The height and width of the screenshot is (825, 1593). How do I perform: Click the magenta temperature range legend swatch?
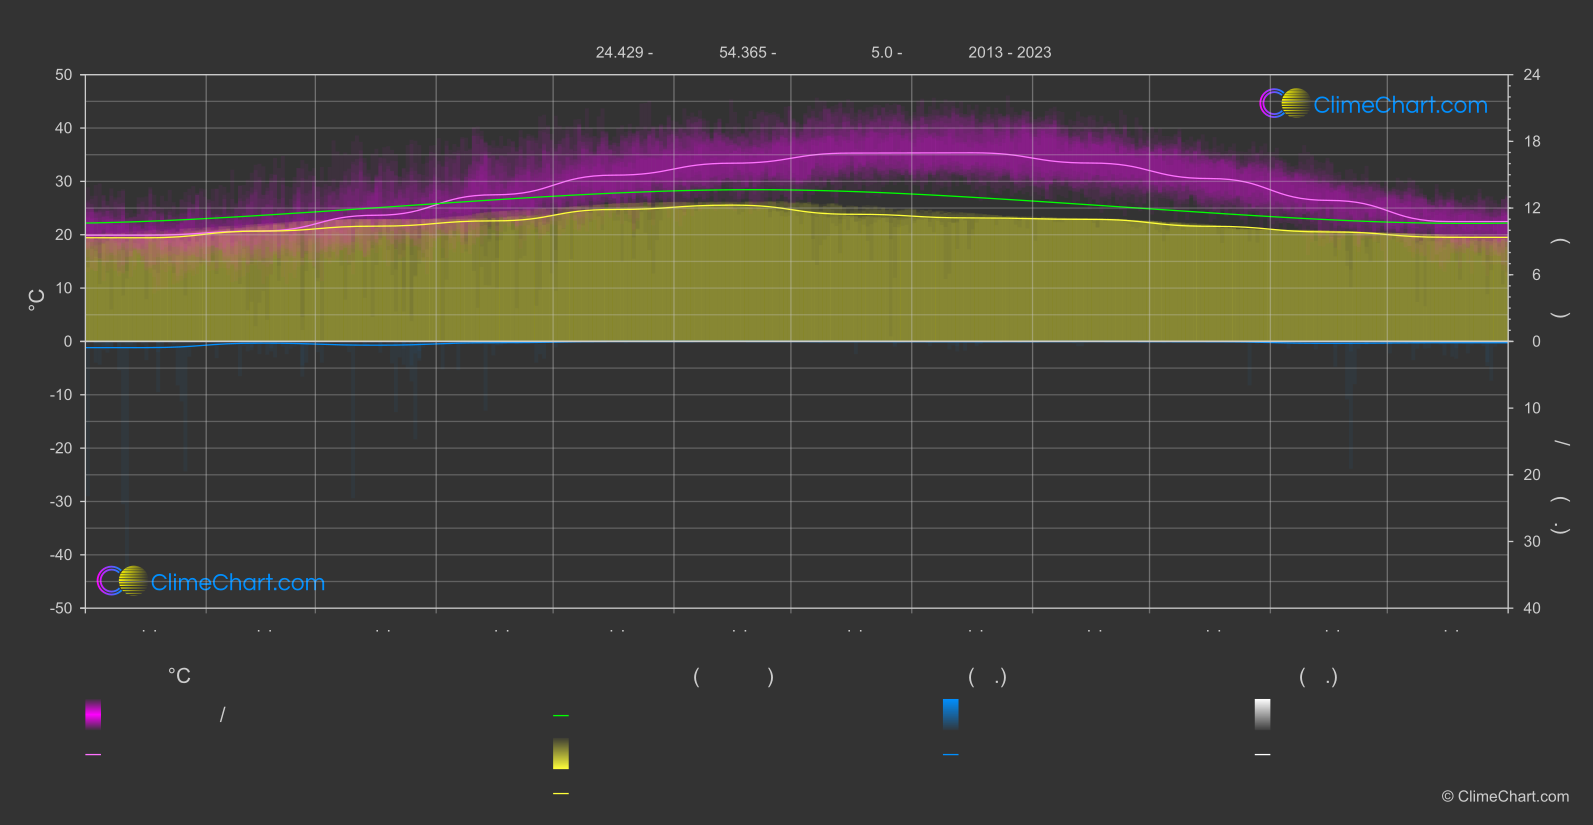(x=93, y=714)
